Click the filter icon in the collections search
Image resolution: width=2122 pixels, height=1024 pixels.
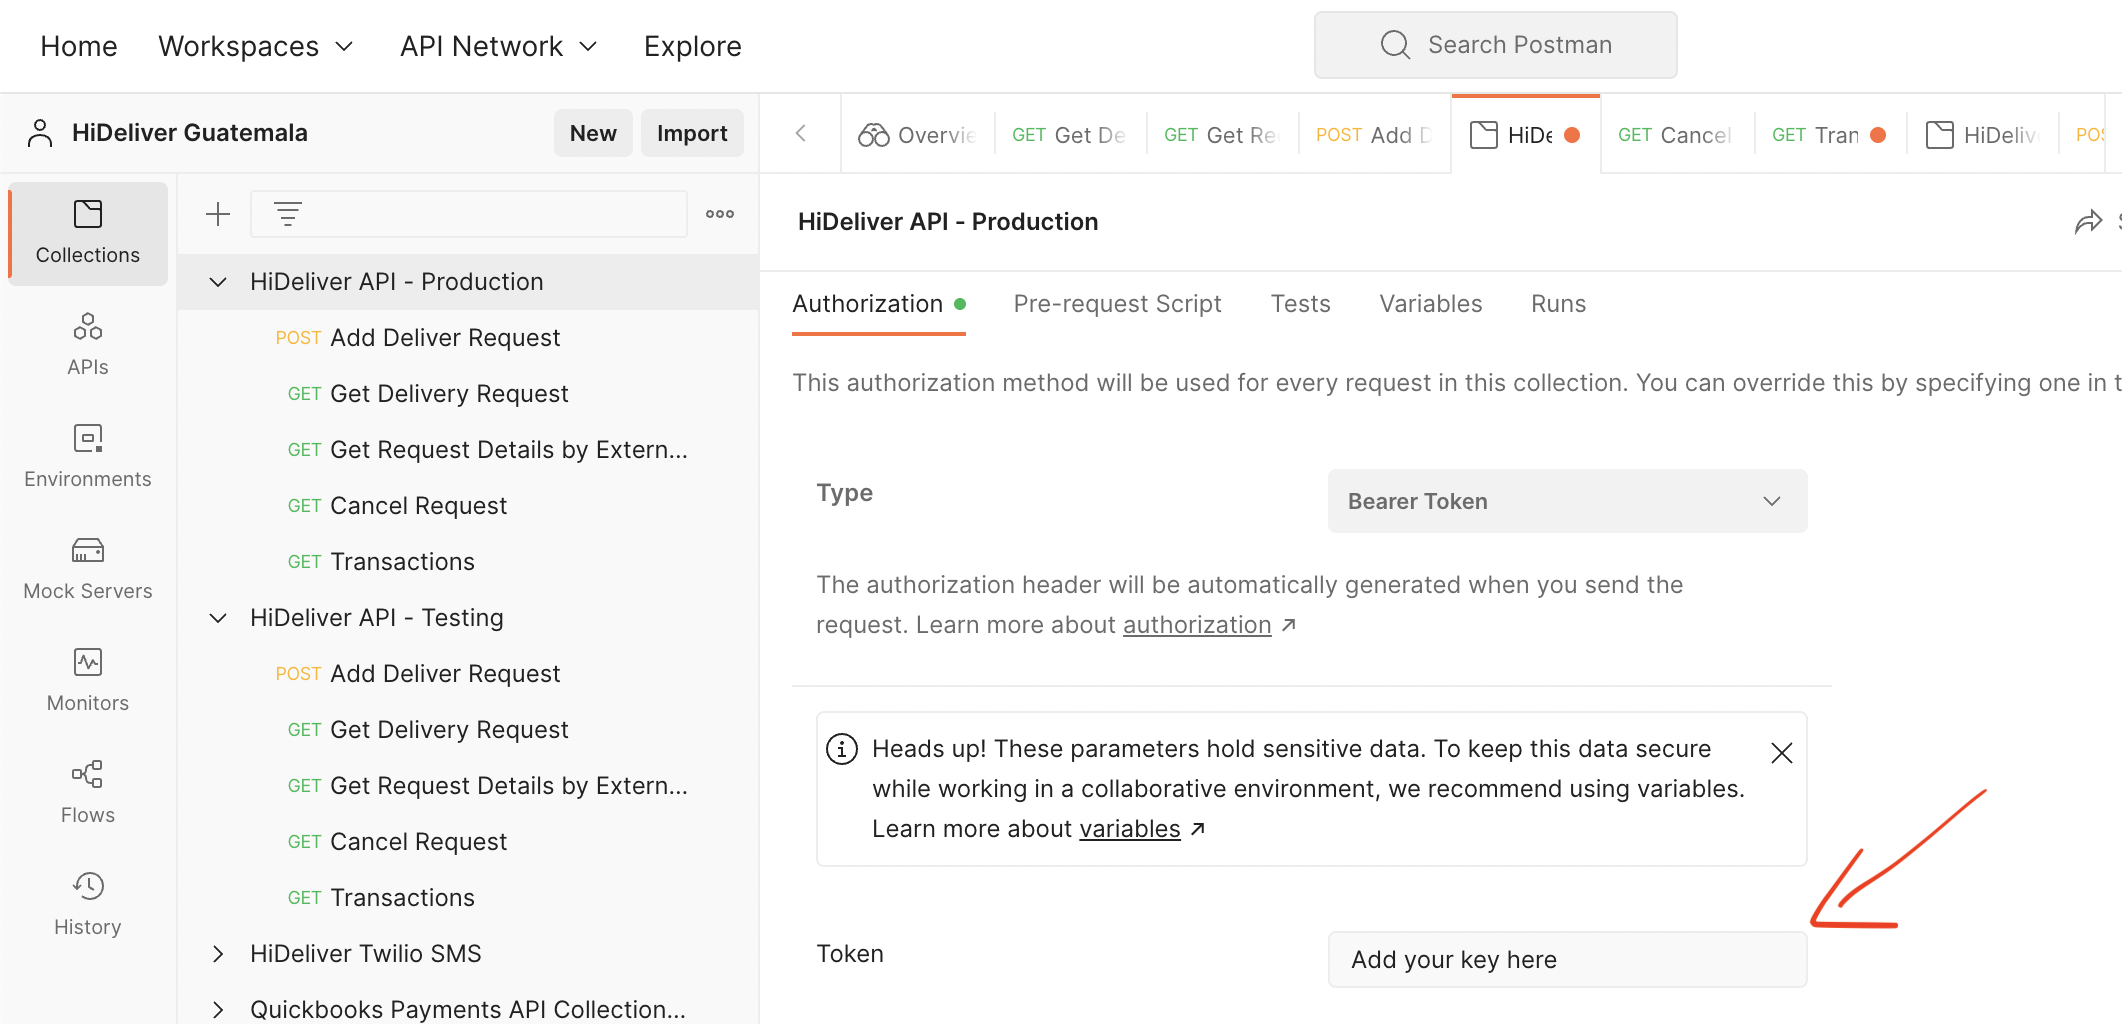(x=288, y=214)
